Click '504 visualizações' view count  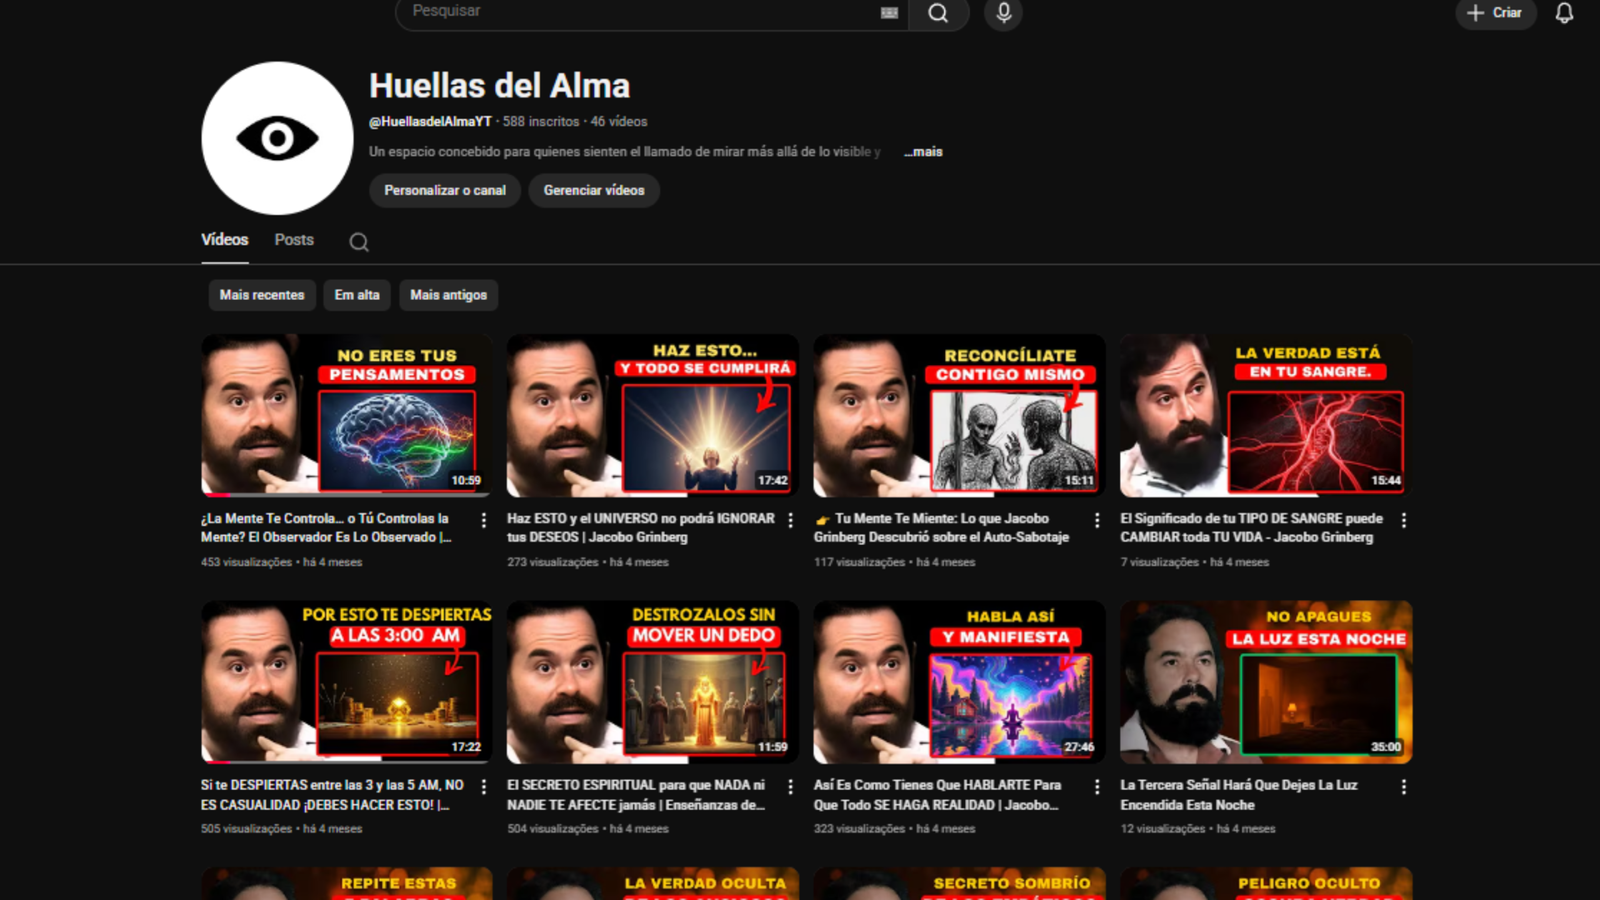point(552,829)
